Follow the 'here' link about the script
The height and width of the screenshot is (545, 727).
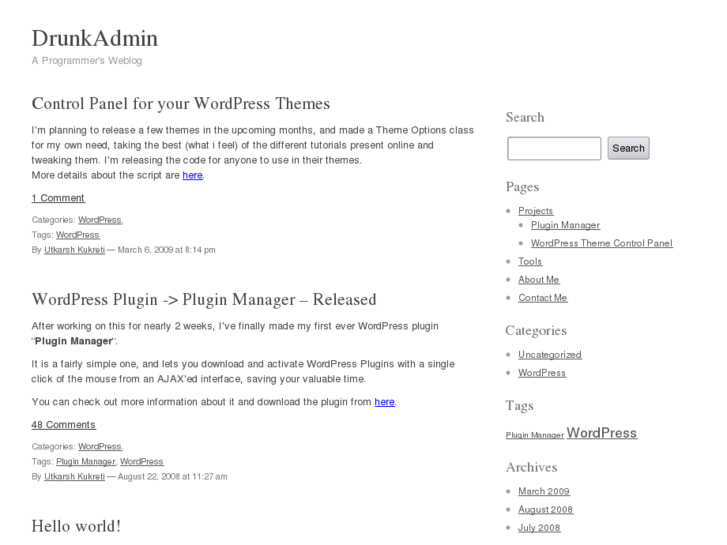[192, 175]
